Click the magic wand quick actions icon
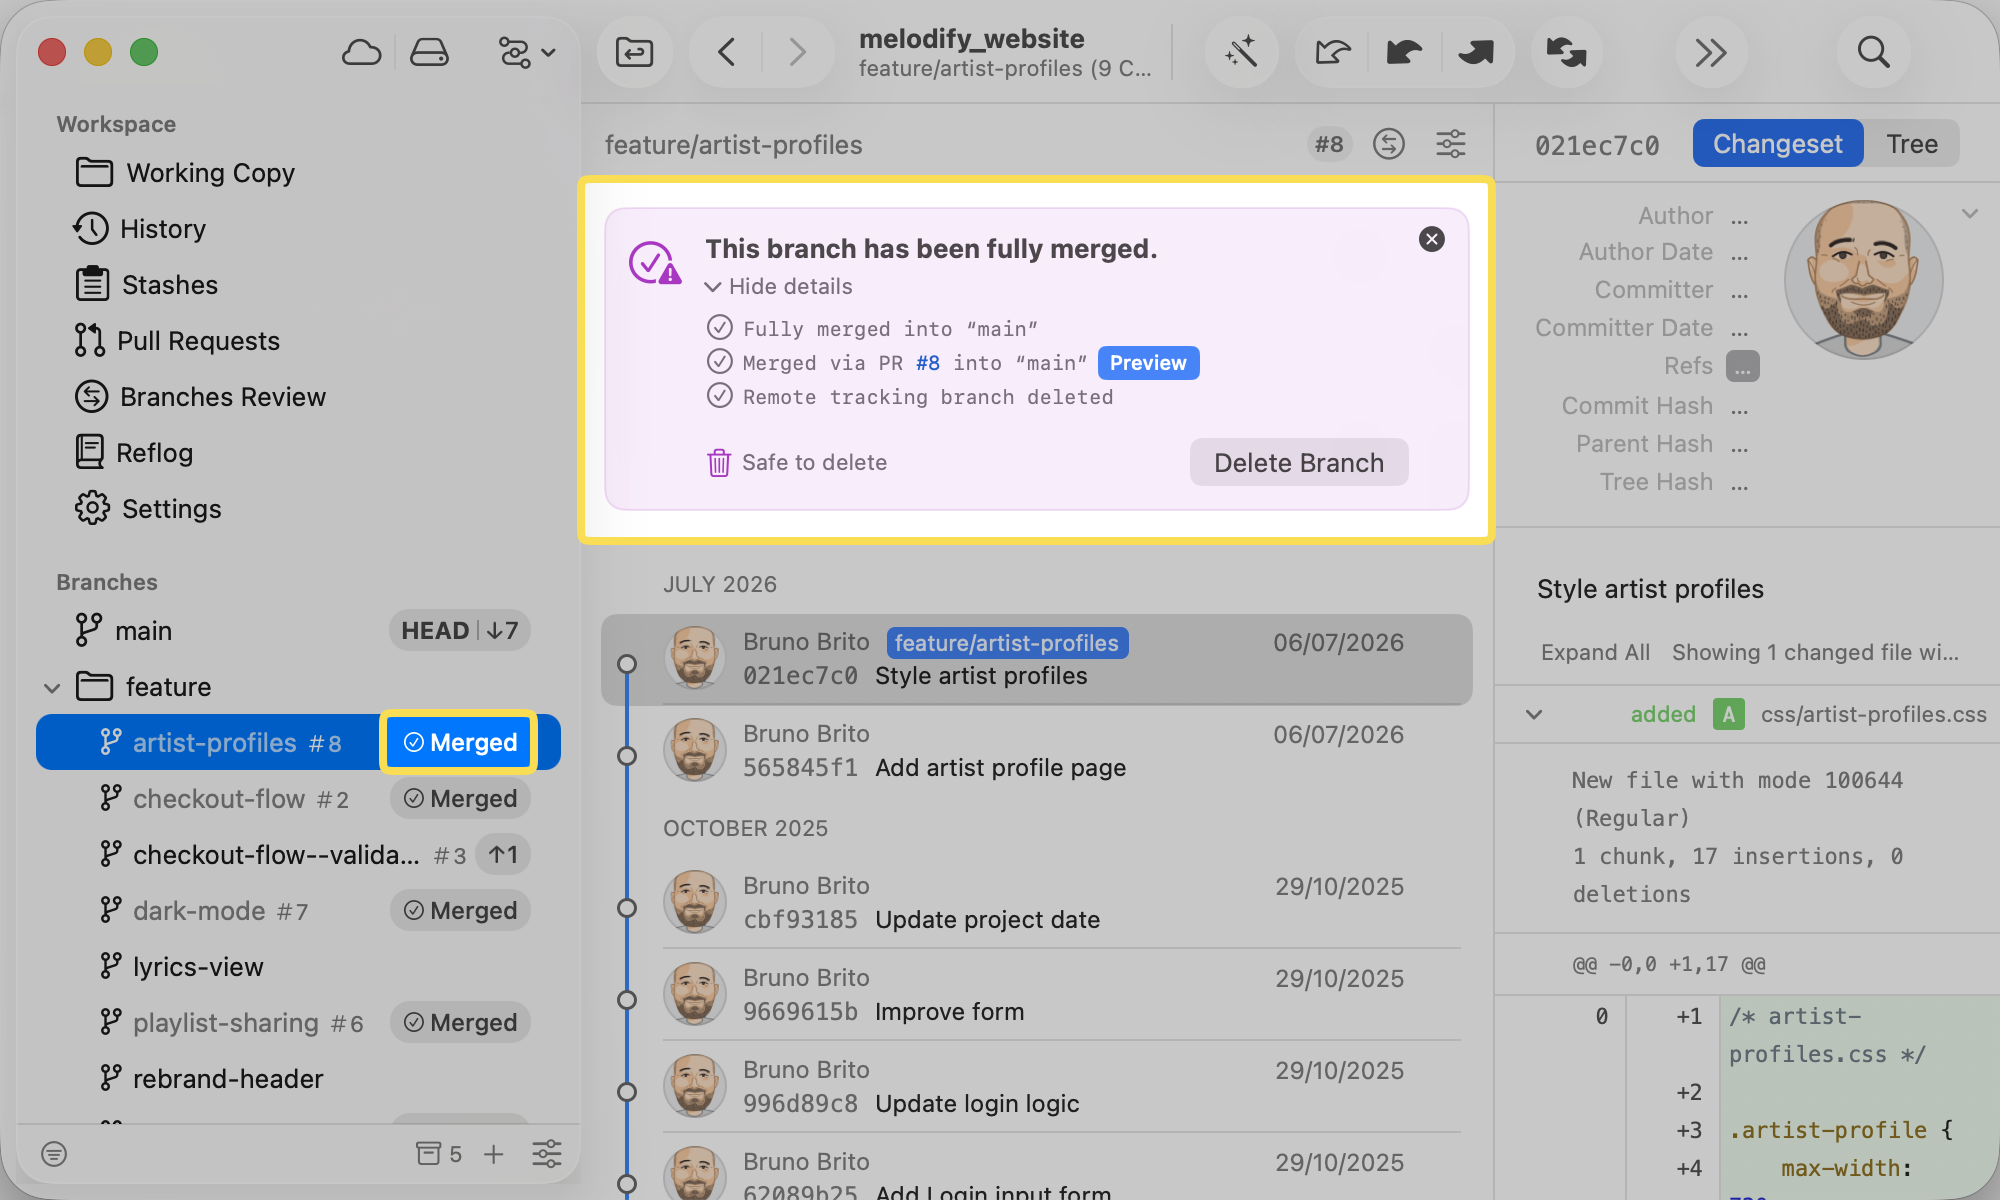This screenshot has height=1200, width=2000. (x=1241, y=52)
